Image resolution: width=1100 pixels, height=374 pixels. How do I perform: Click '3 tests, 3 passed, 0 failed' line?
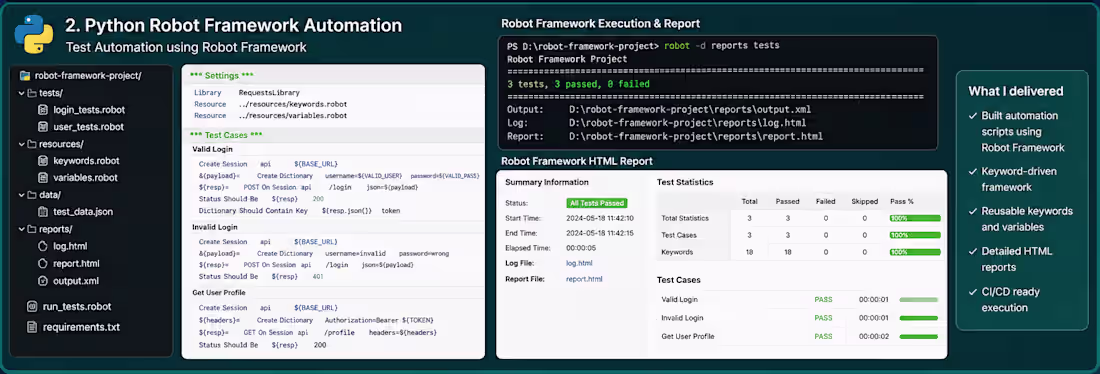[578, 84]
